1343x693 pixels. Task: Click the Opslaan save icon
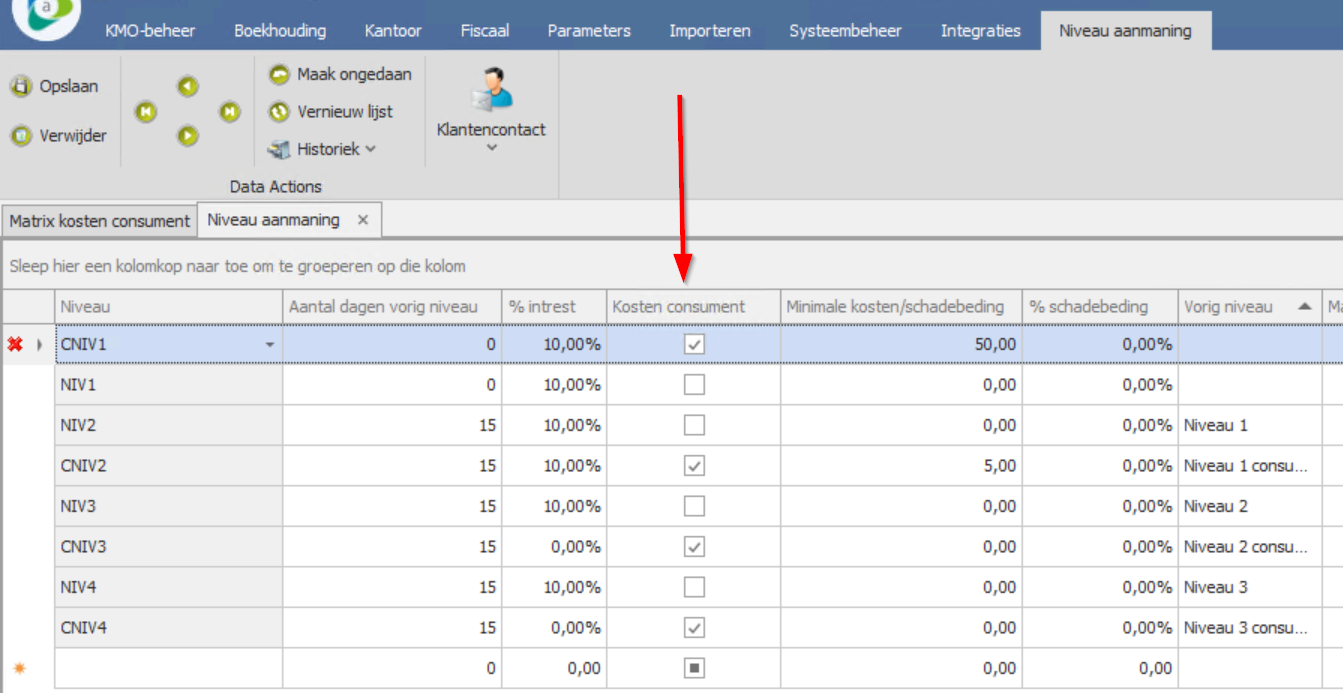click(x=21, y=87)
